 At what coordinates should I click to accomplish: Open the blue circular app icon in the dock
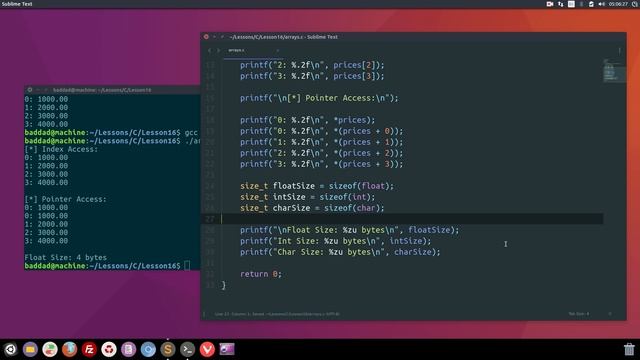pos(148,349)
